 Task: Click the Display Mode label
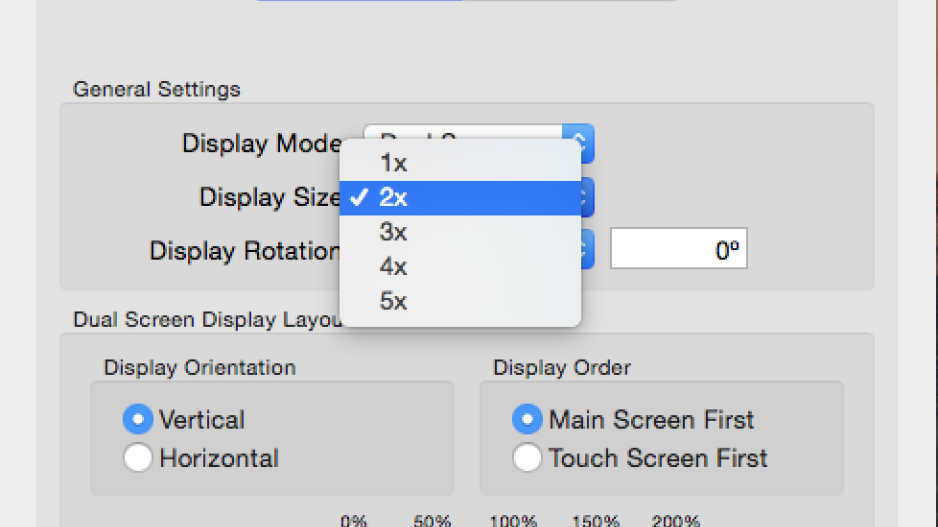click(x=262, y=144)
